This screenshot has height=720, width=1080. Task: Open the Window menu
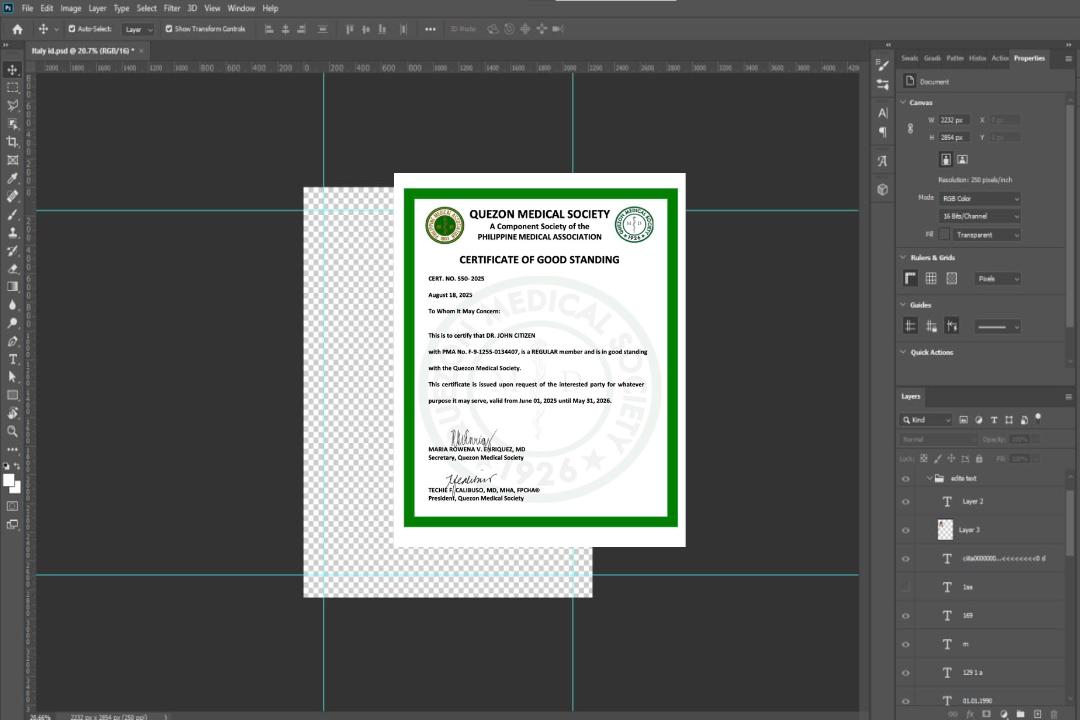[241, 8]
